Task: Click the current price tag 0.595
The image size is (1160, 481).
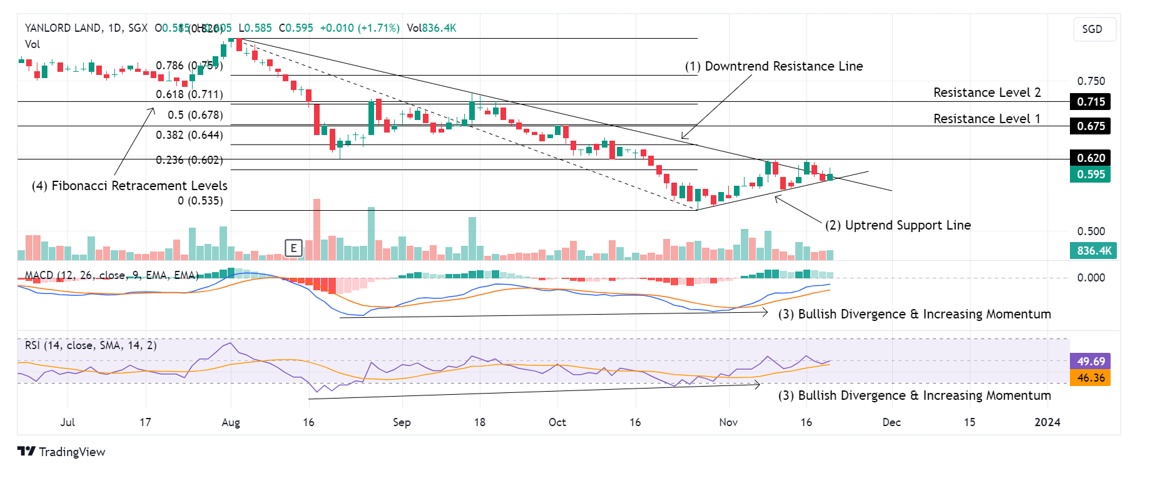Action: [x=1091, y=175]
